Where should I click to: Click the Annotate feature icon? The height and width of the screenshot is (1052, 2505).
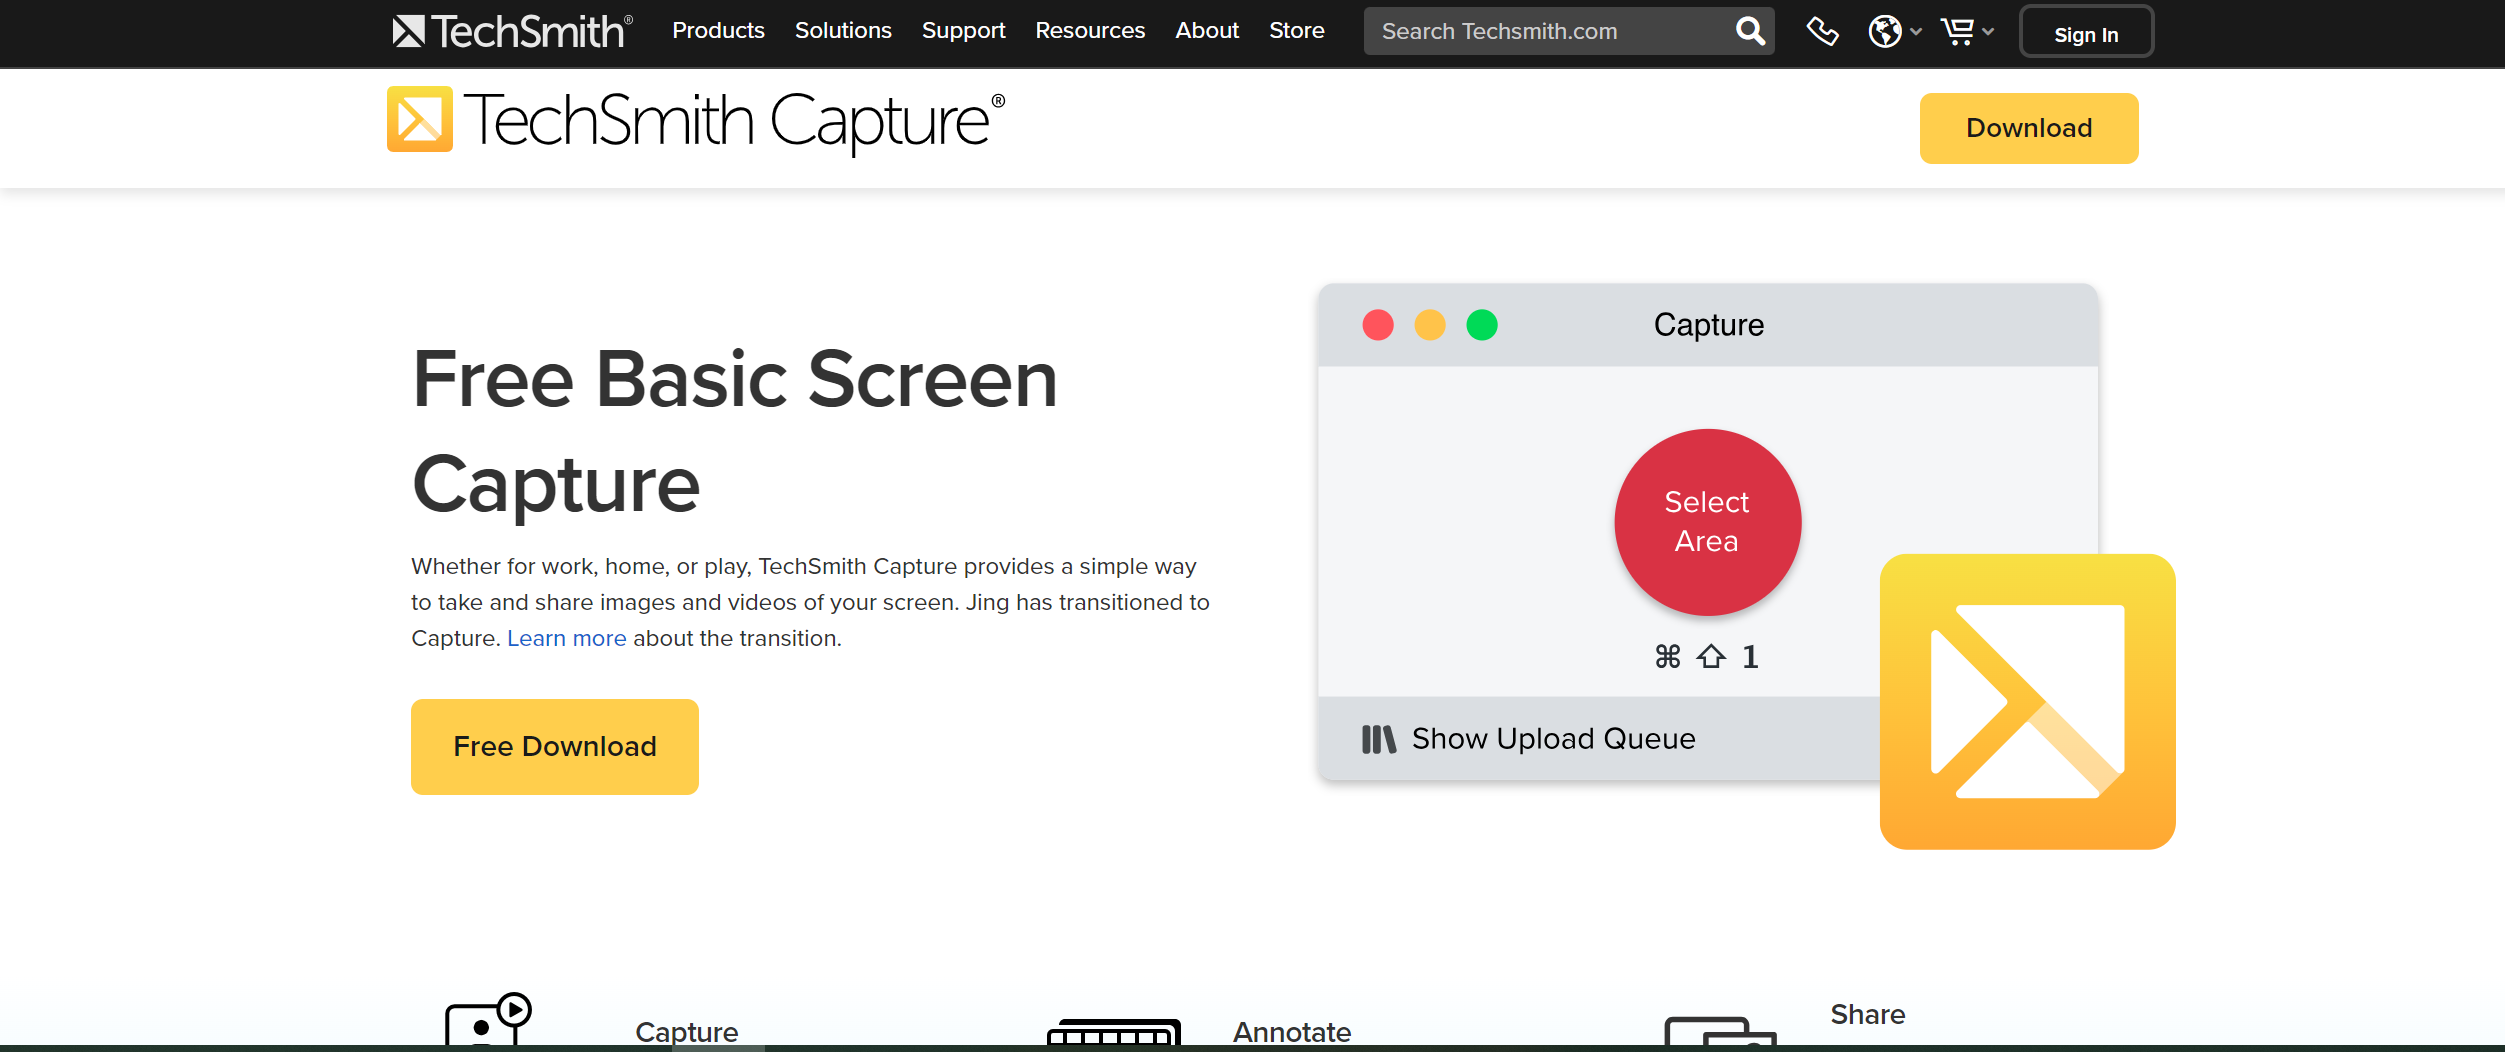(x=1114, y=1032)
